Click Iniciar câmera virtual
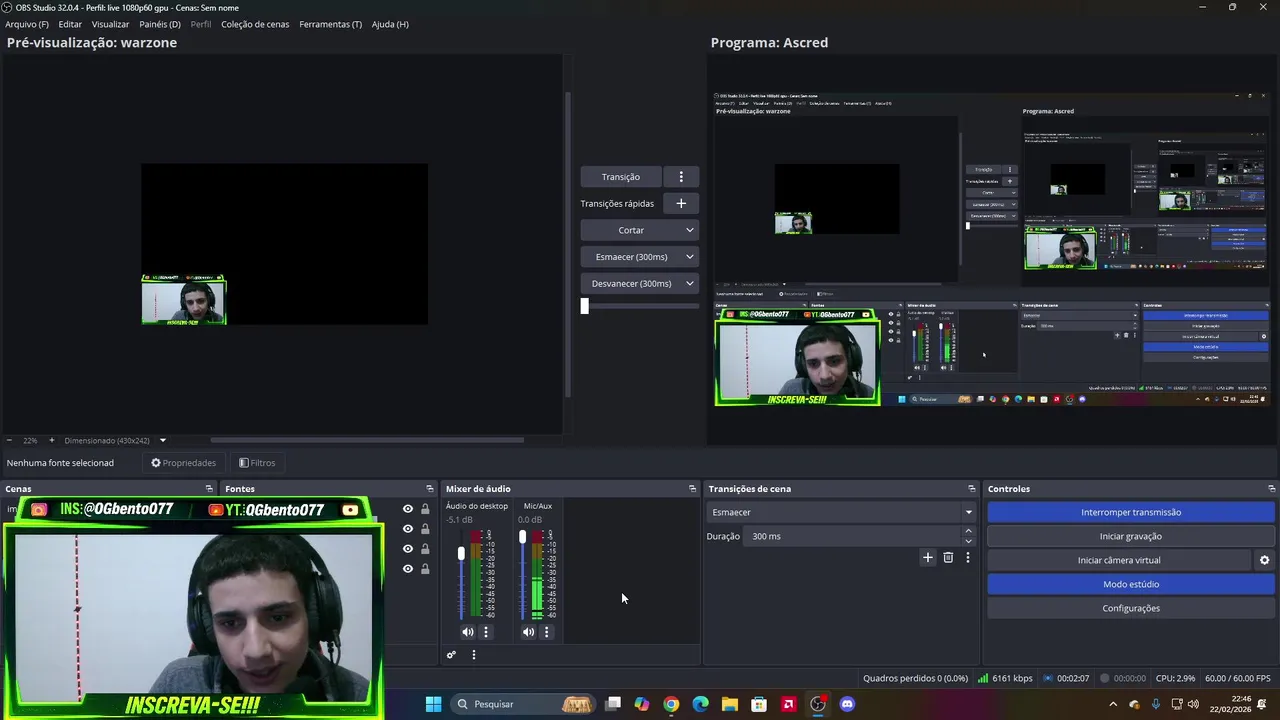This screenshot has height=720, width=1280. click(1119, 560)
